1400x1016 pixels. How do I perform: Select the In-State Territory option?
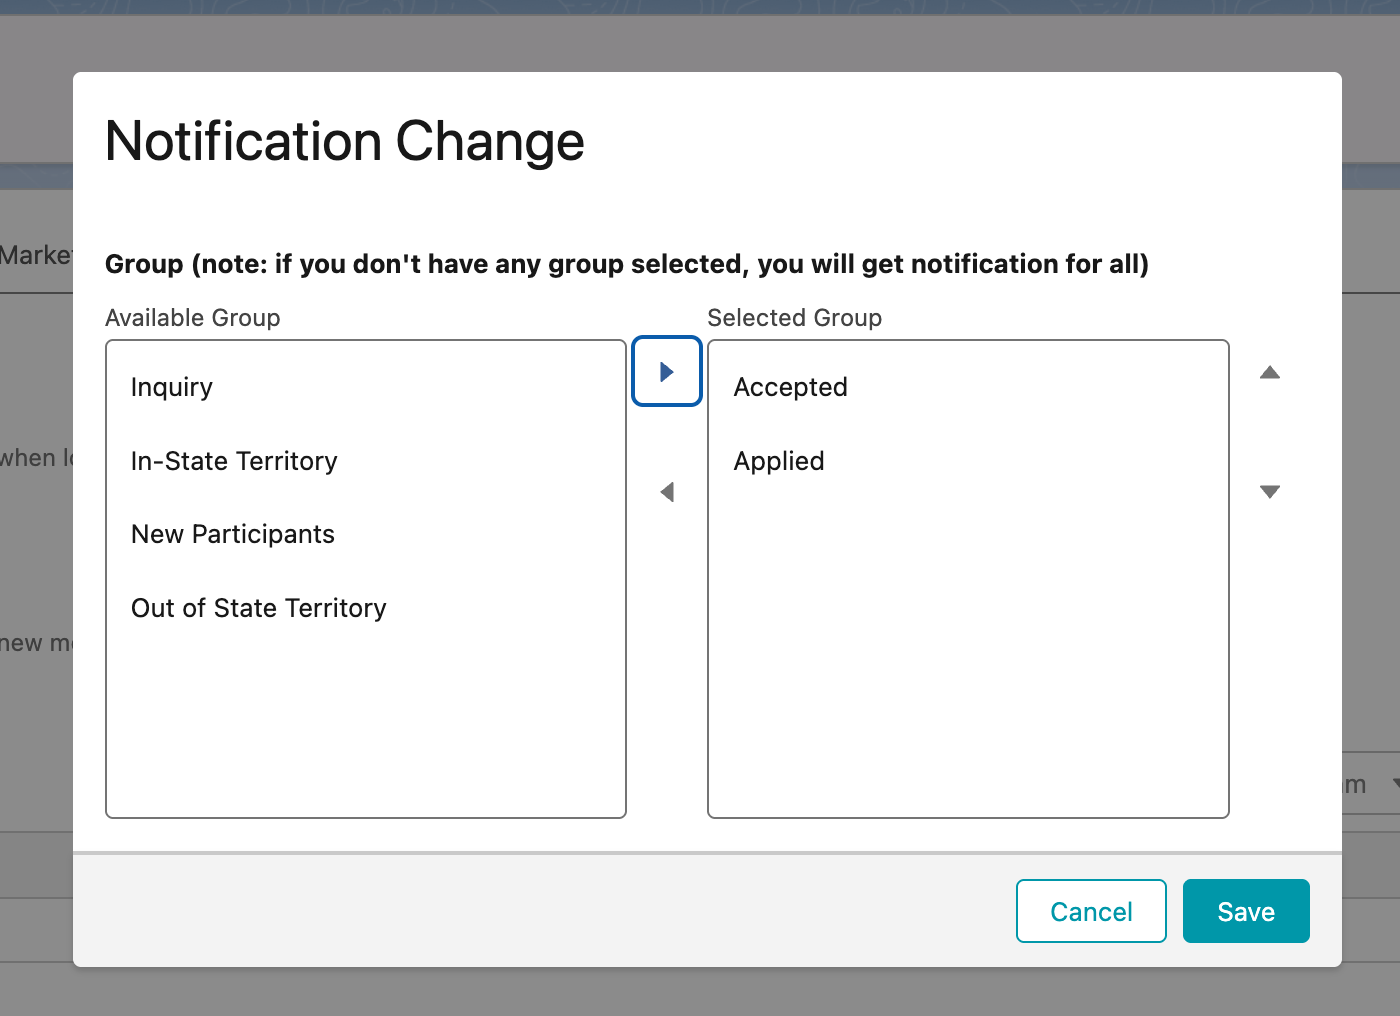pos(234,461)
